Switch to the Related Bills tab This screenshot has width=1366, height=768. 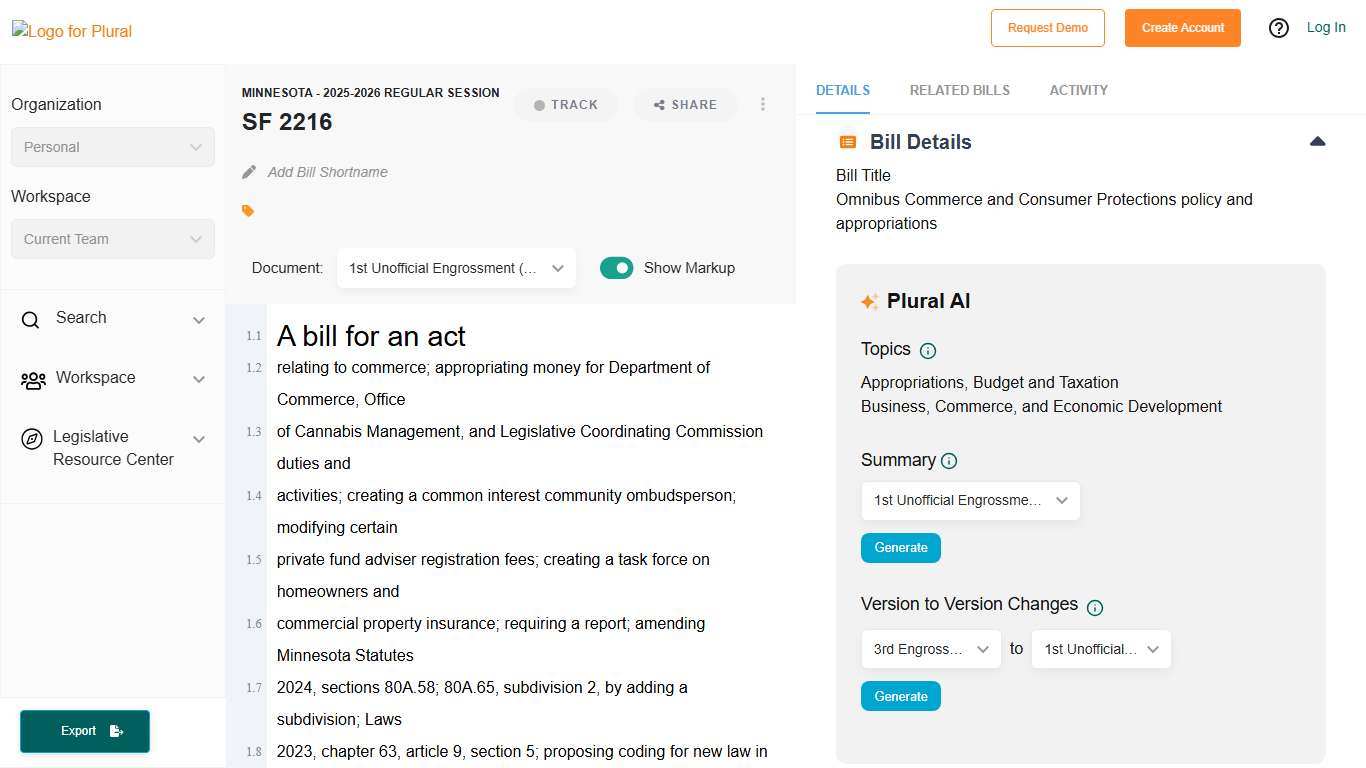[959, 90]
